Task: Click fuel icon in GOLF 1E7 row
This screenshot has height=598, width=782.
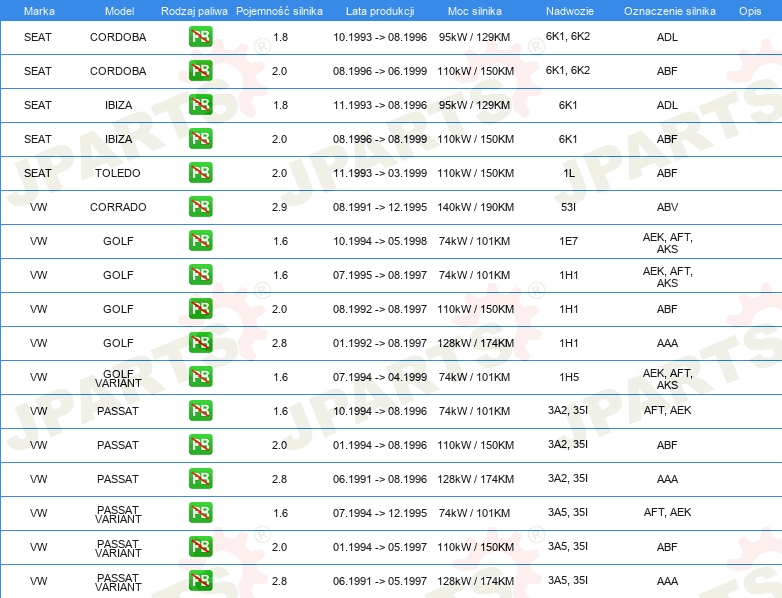Action: tap(200, 240)
